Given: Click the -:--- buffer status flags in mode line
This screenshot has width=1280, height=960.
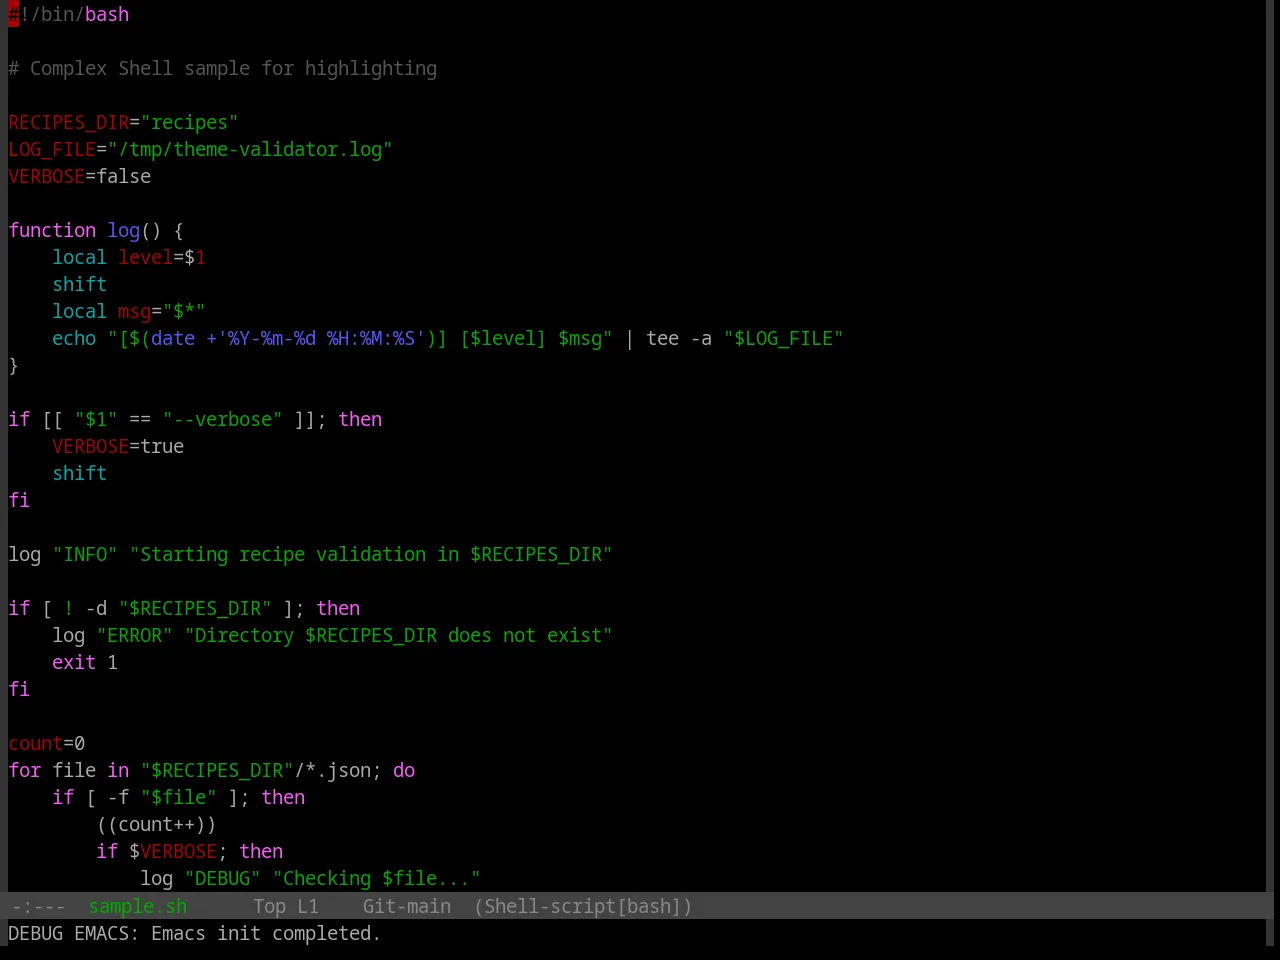Looking at the screenshot, I should 38,906.
